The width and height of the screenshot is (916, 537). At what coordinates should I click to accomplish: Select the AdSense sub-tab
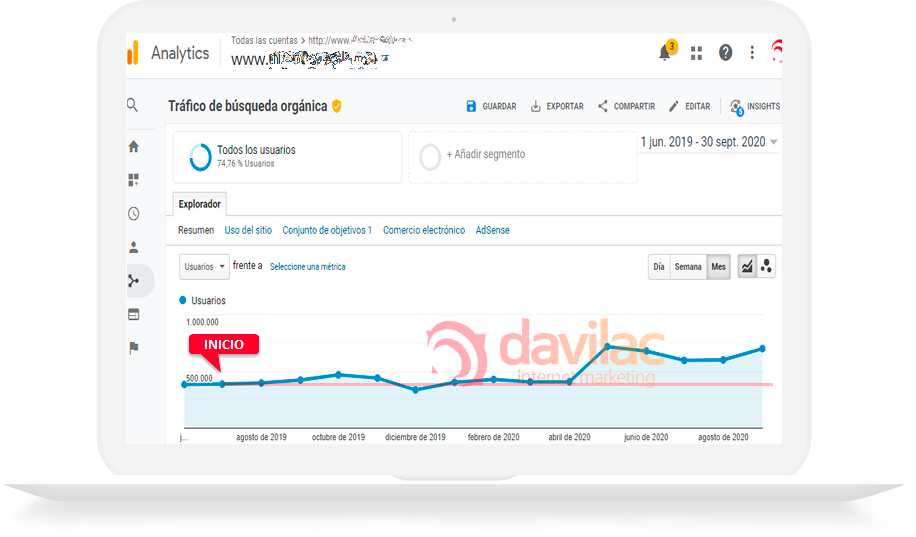pos(492,230)
